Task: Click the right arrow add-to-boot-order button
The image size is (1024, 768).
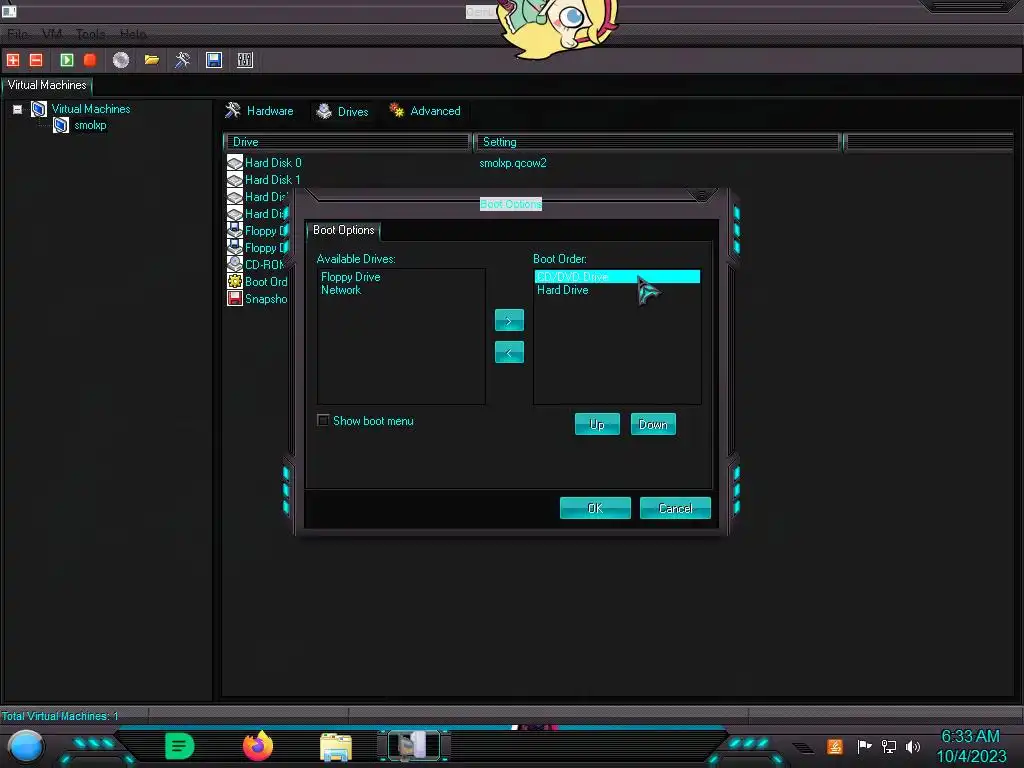Action: (509, 321)
